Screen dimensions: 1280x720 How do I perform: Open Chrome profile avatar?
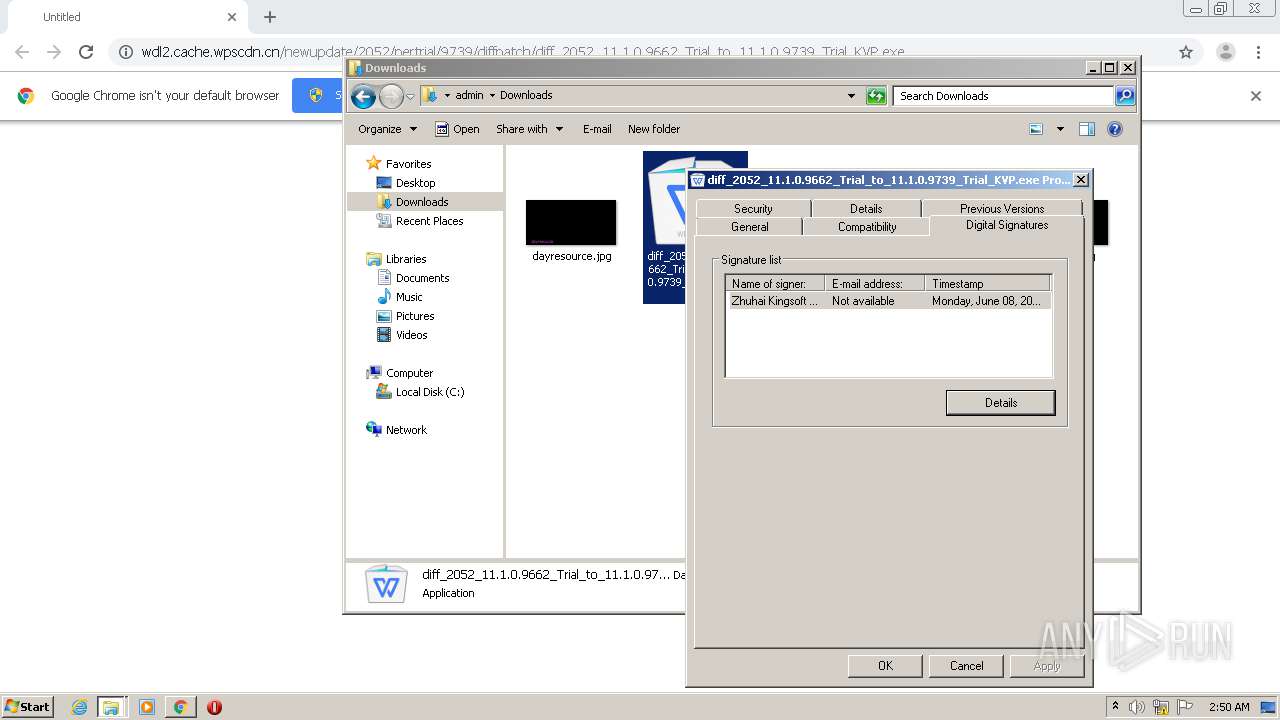coord(1225,52)
